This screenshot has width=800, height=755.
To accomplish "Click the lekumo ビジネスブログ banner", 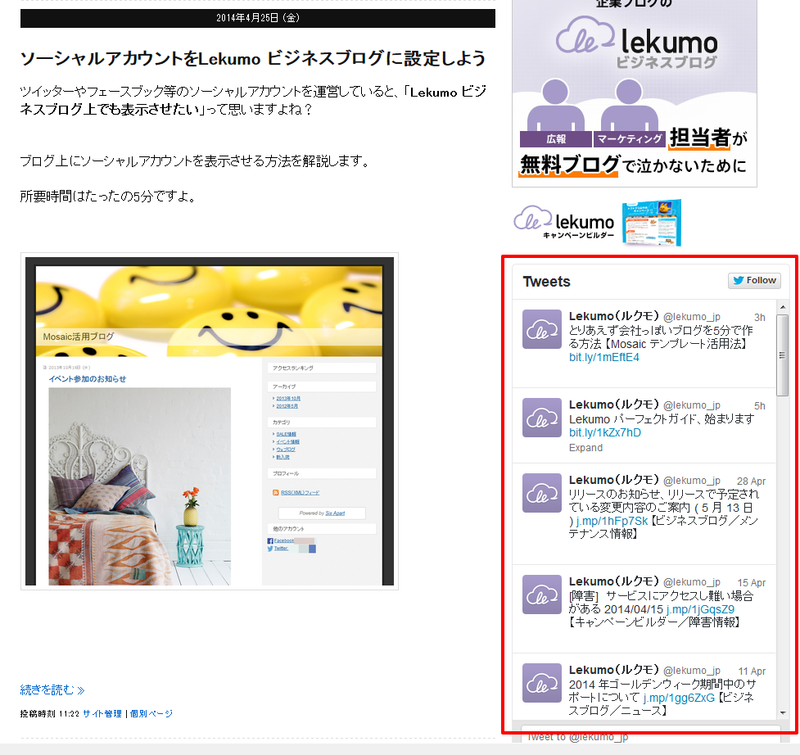I will 634,93.
